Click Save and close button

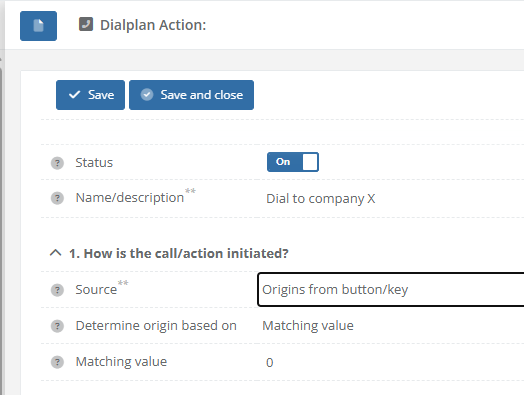click(191, 95)
